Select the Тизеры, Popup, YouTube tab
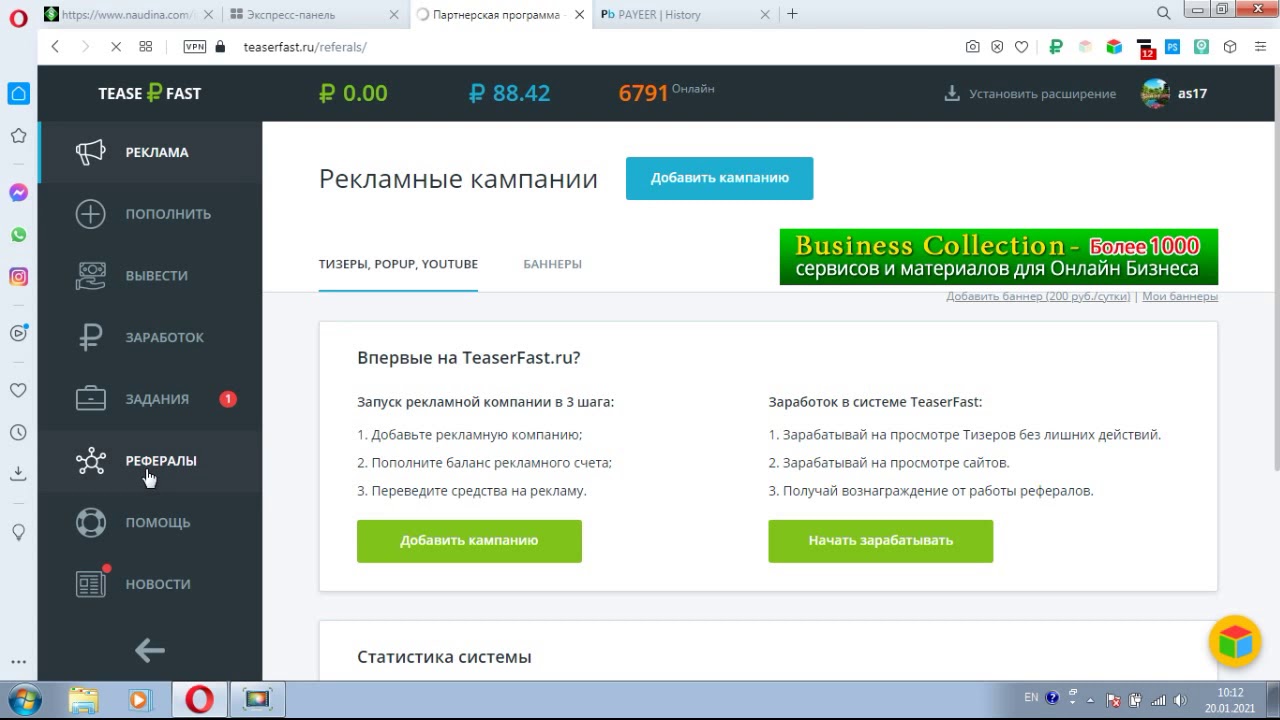This screenshot has width=1280, height=720. coord(398,264)
